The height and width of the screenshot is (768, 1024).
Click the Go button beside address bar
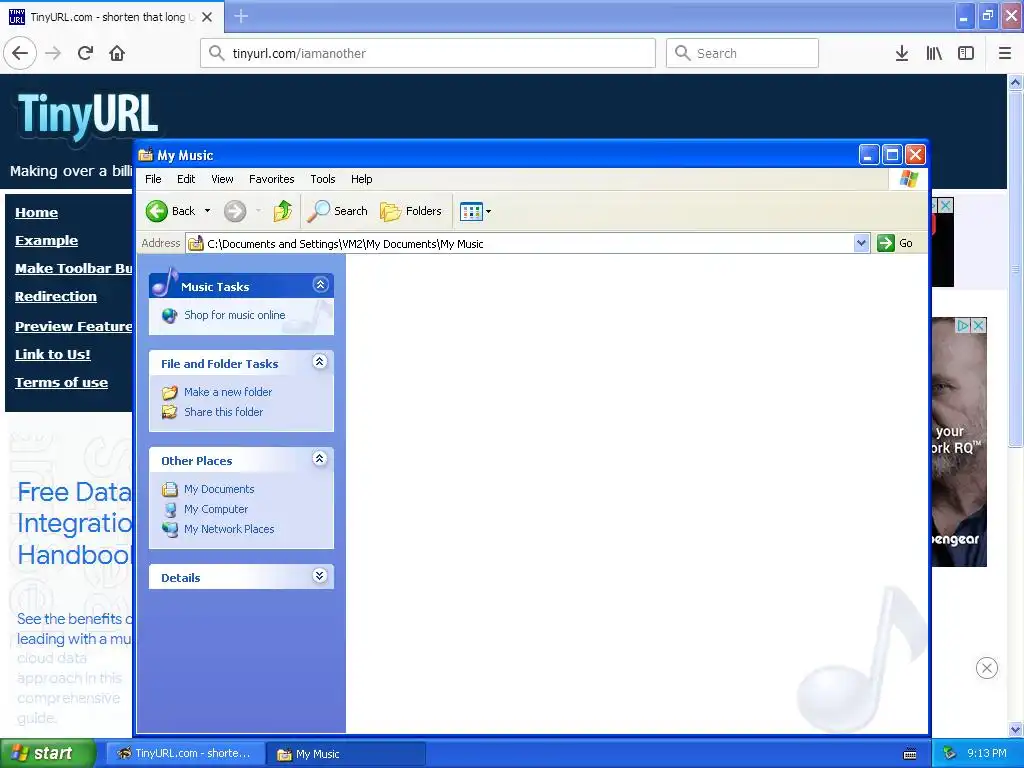895,244
